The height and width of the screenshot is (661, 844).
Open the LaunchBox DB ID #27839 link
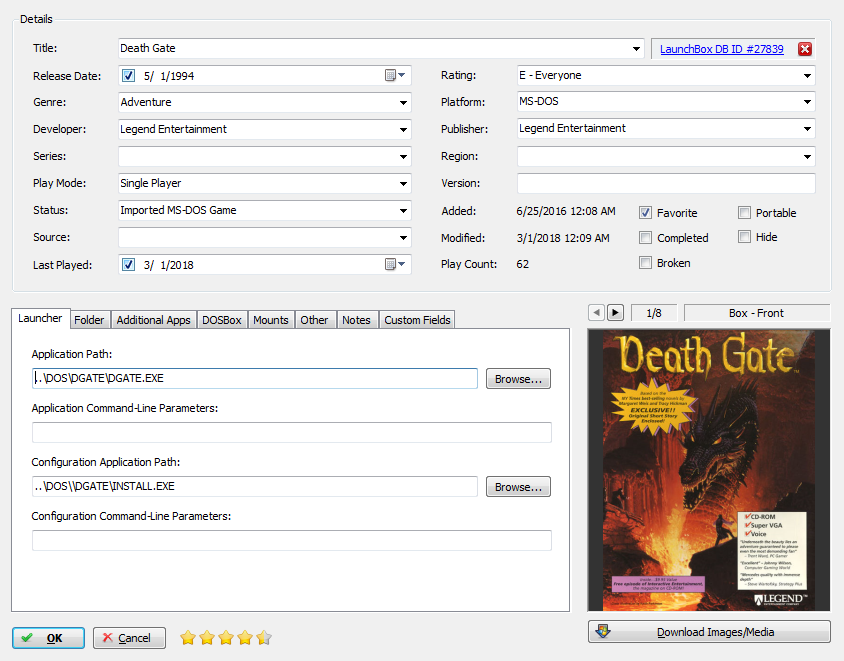click(x=721, y=49)
